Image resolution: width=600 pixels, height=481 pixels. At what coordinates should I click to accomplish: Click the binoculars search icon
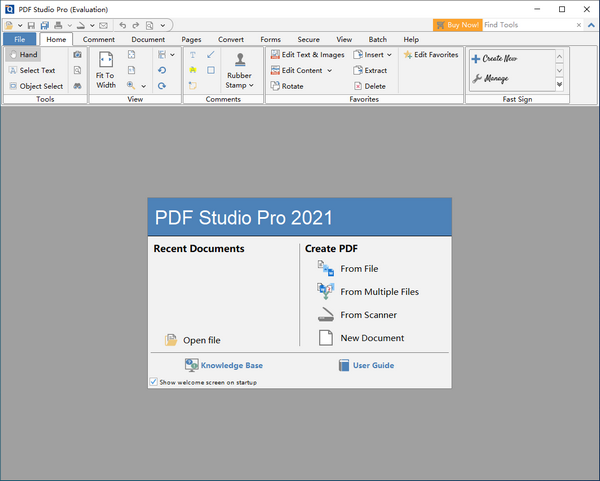(x=77, y=86)
